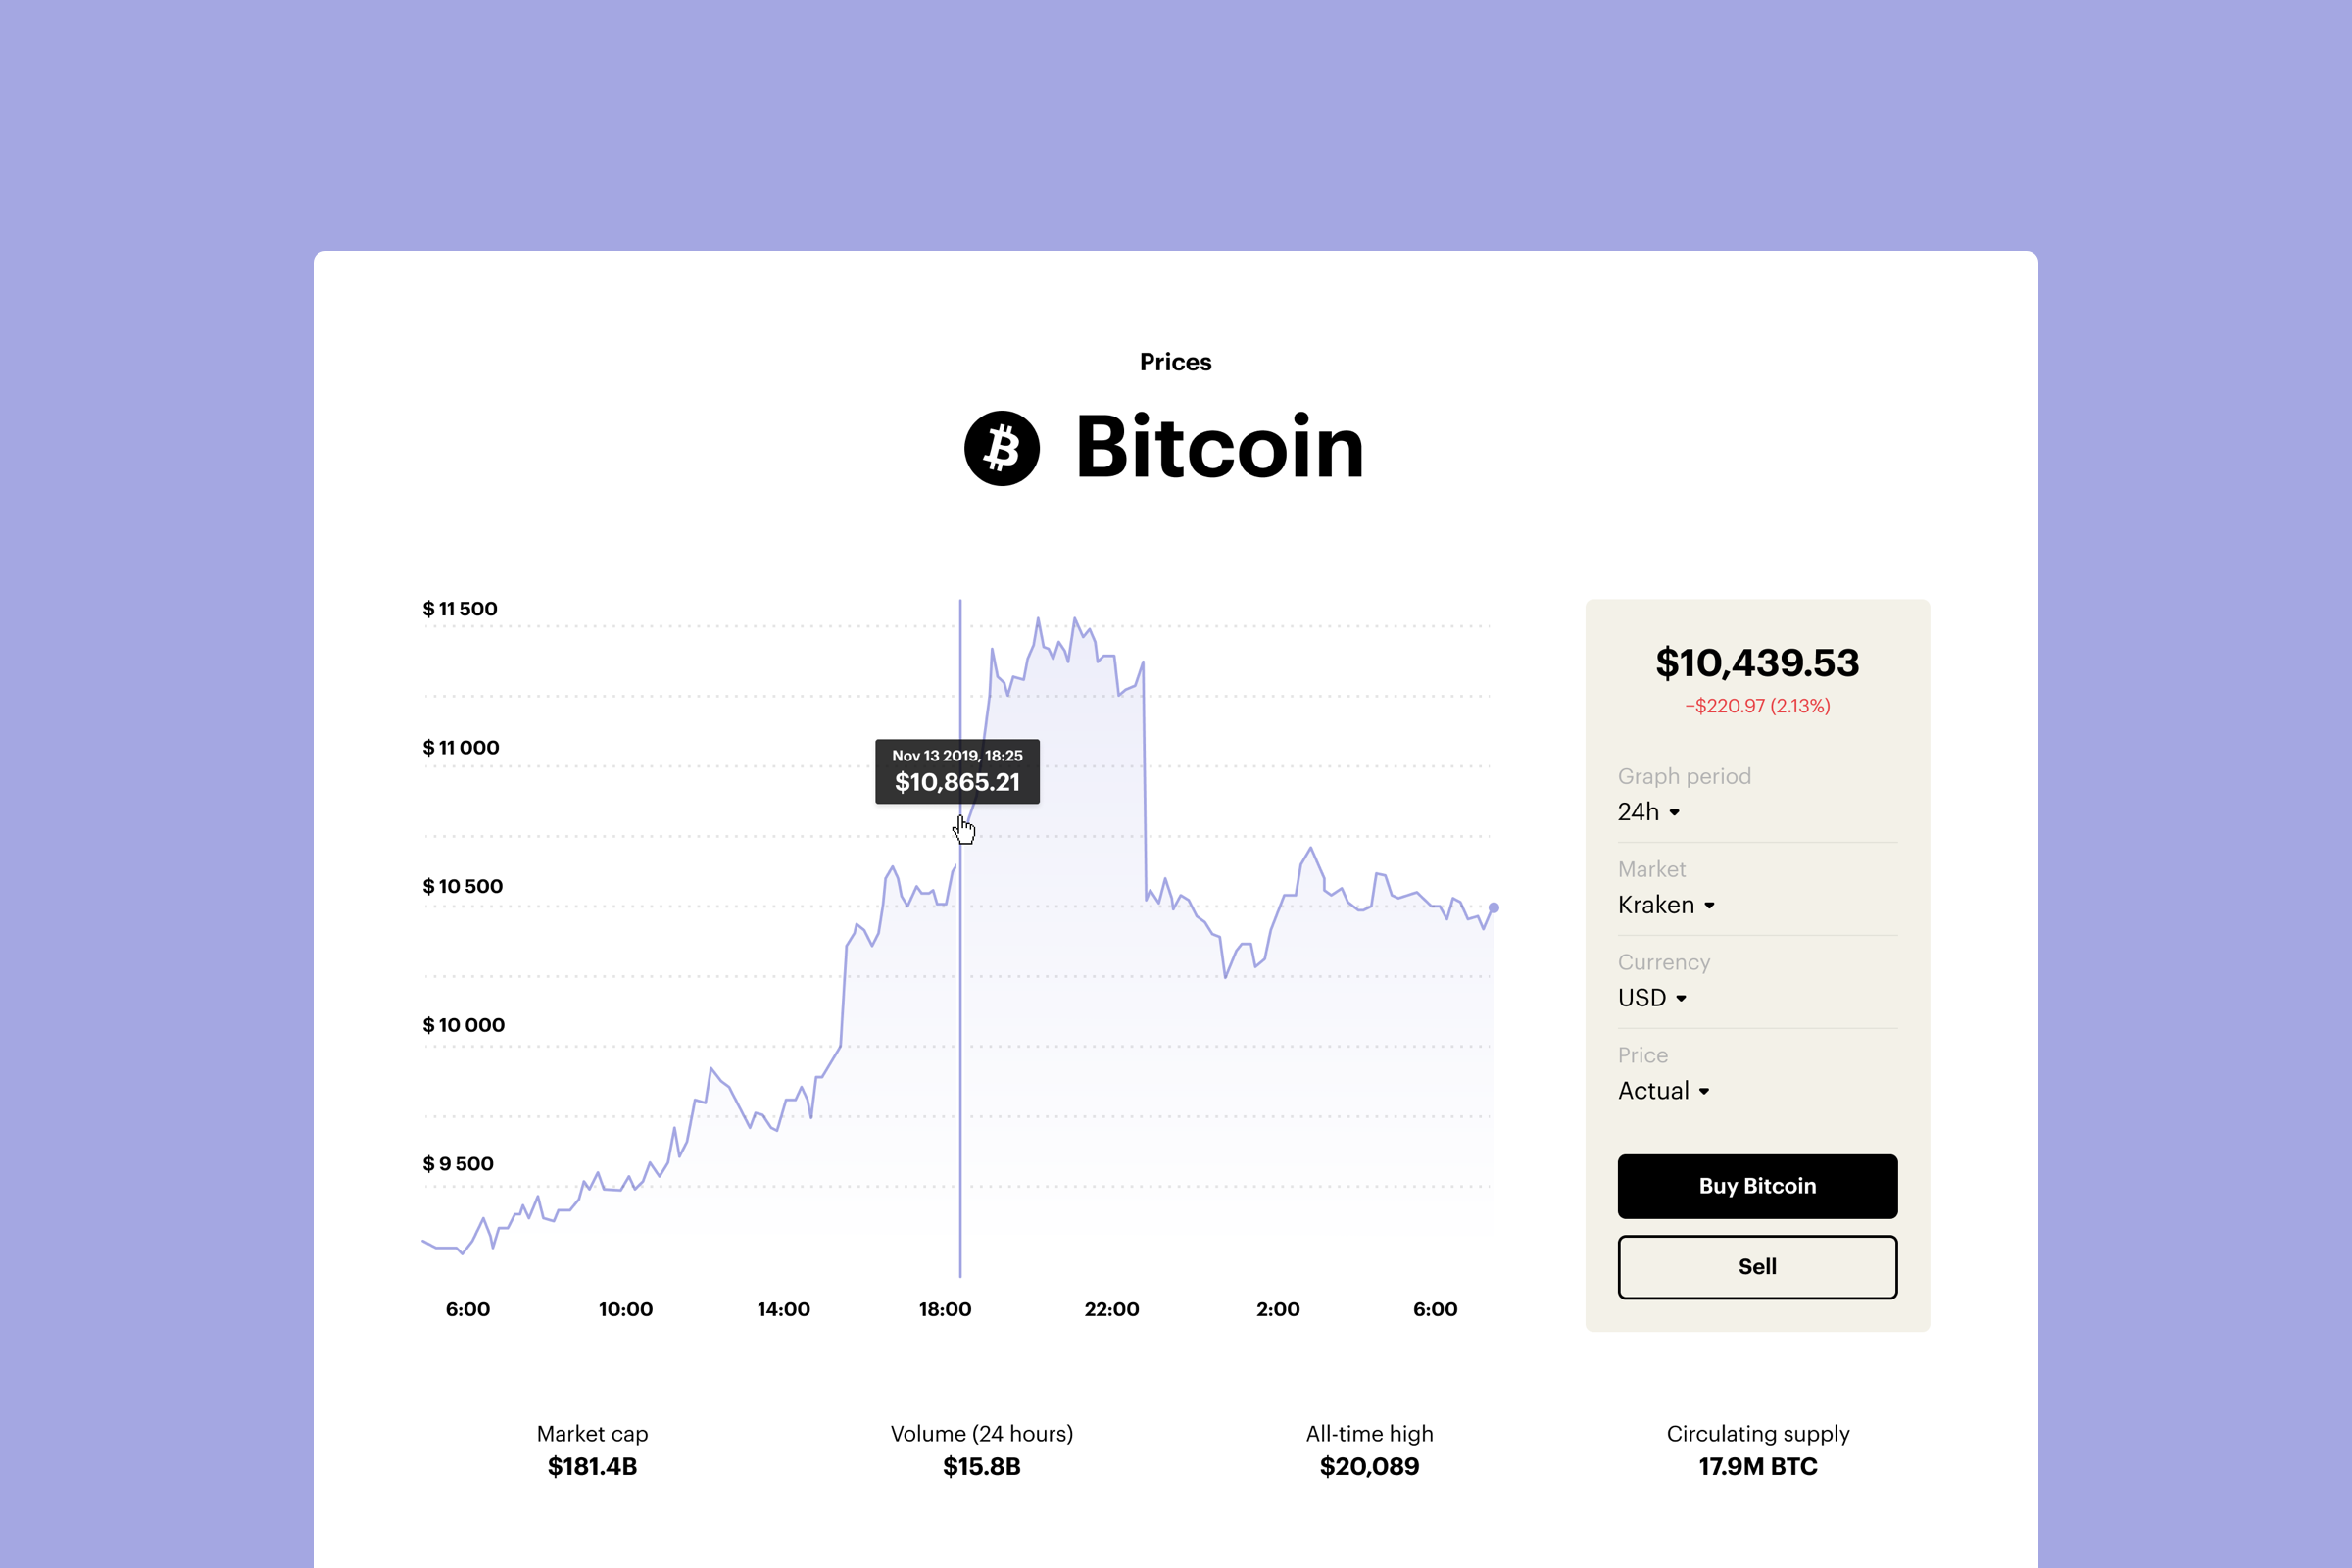This screenshot has width=2352, height=1568.
Task: Click the Market cap $181.4B stat
Action: pos(592,1450)
